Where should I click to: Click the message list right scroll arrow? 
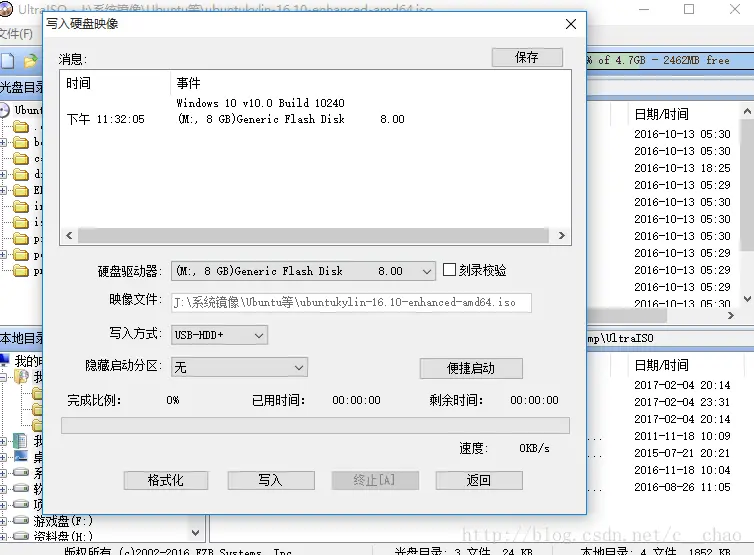click(x=561, y=236)
